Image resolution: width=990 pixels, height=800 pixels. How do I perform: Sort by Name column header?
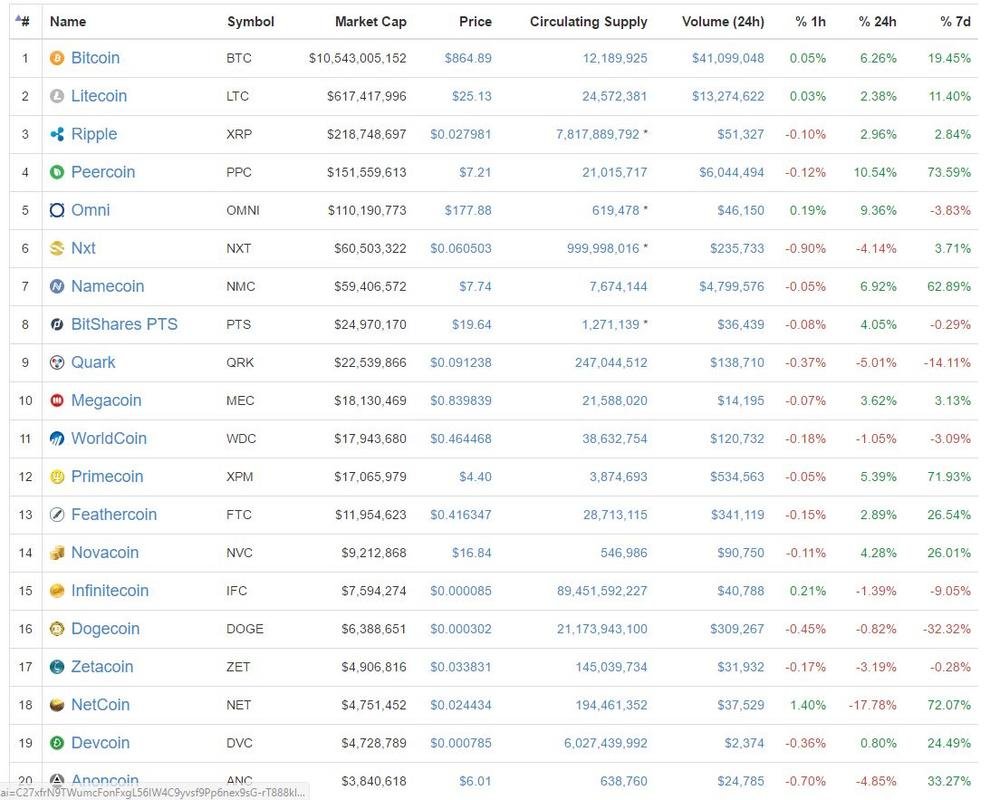[x=68, y=21]
